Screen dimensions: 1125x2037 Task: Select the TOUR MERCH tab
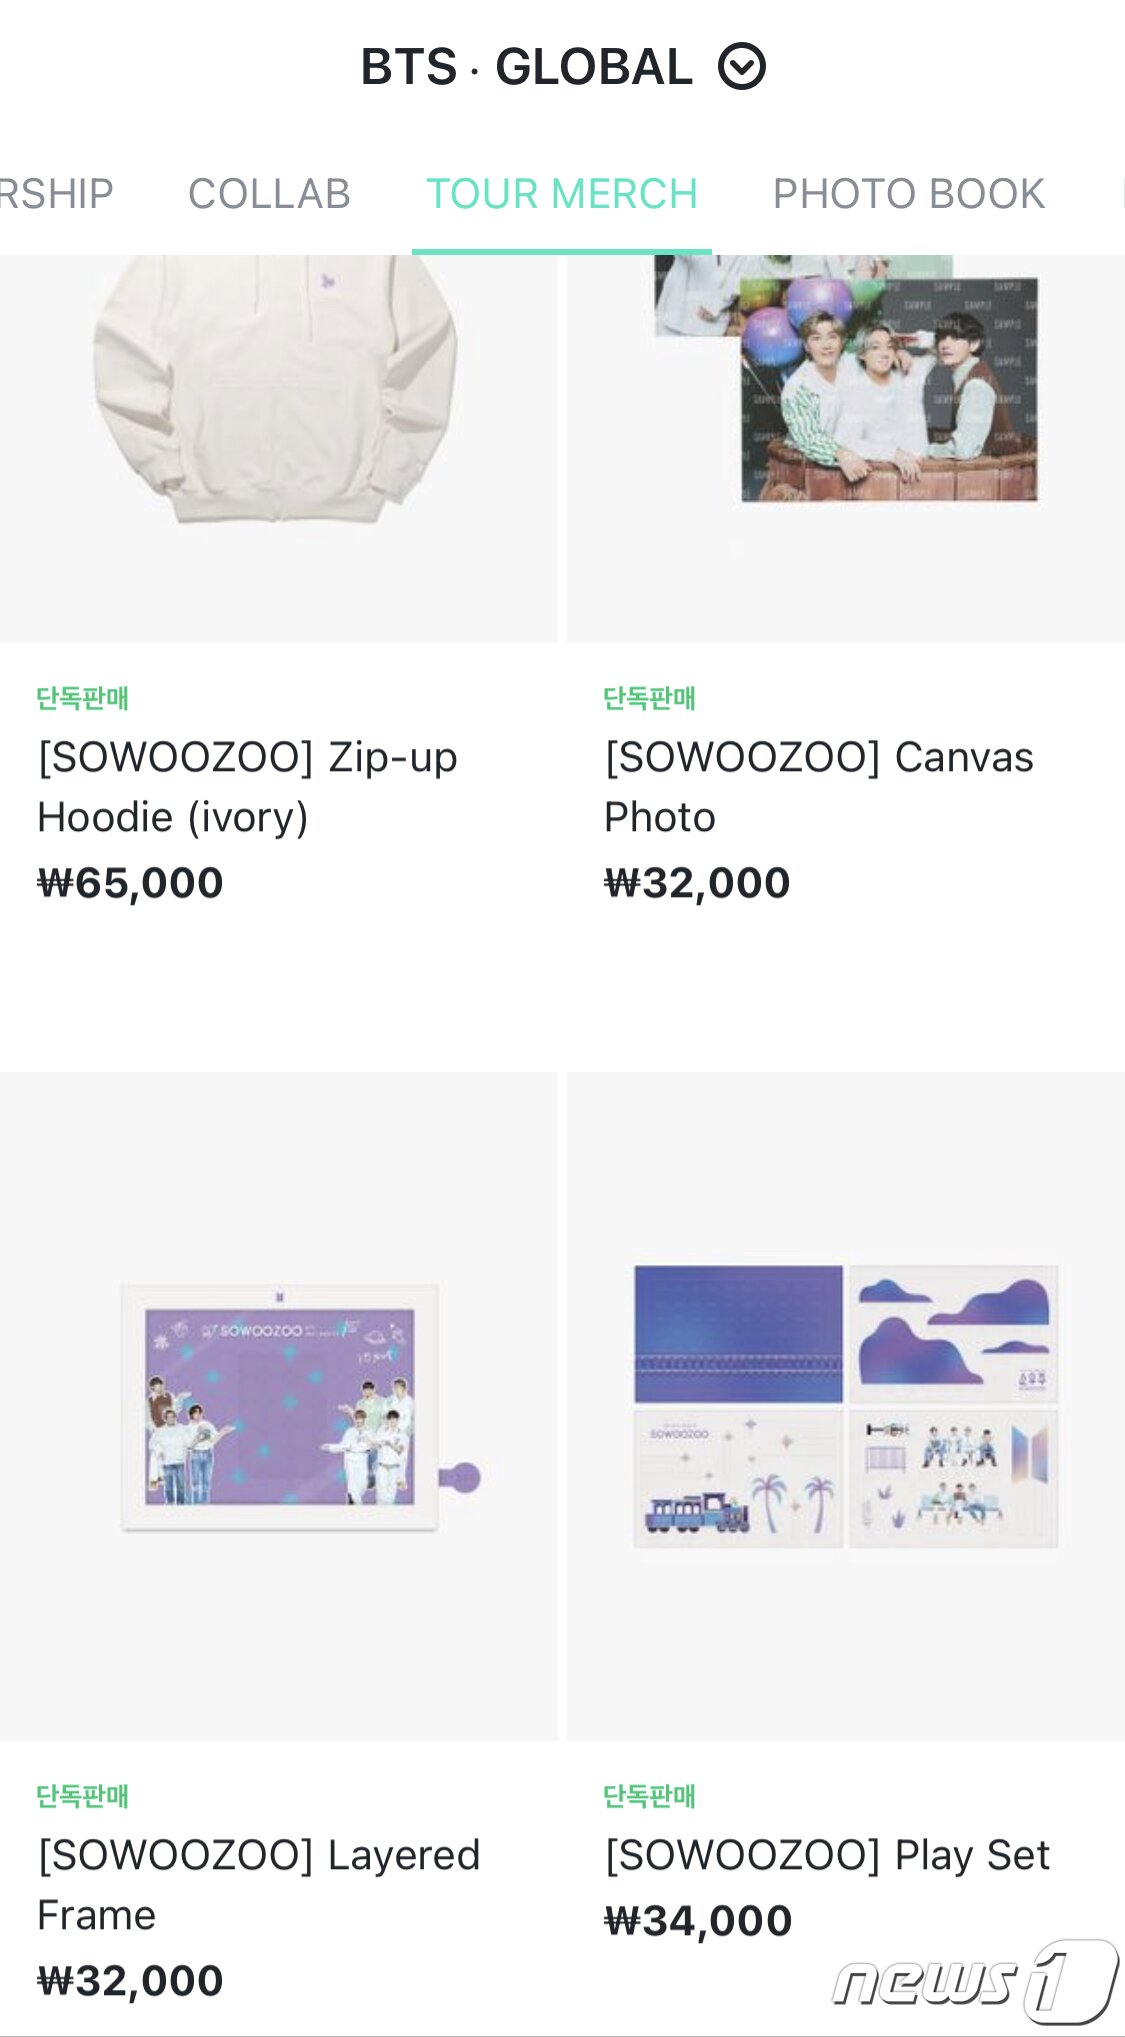click(562, 194)
